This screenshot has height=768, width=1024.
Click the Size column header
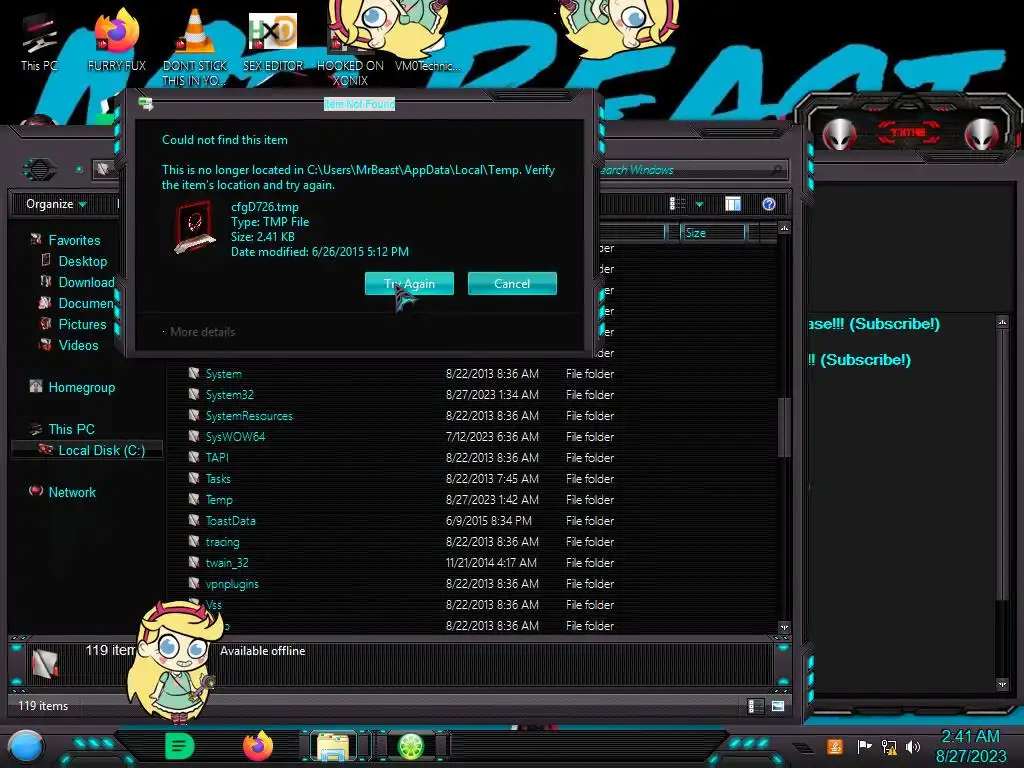(x=712, y=232)
